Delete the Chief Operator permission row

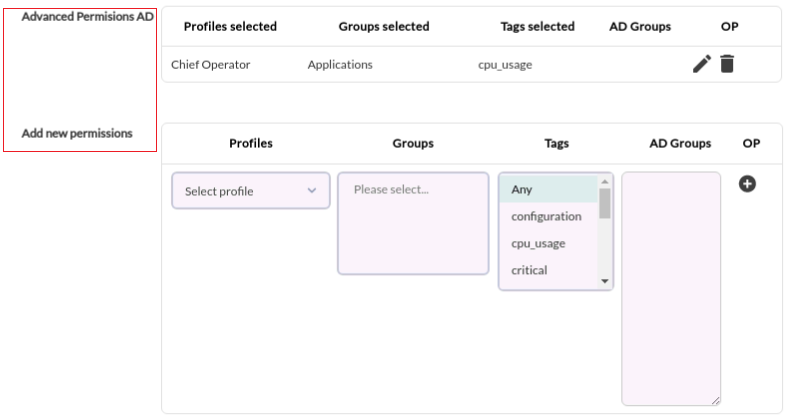coord(727,64)
